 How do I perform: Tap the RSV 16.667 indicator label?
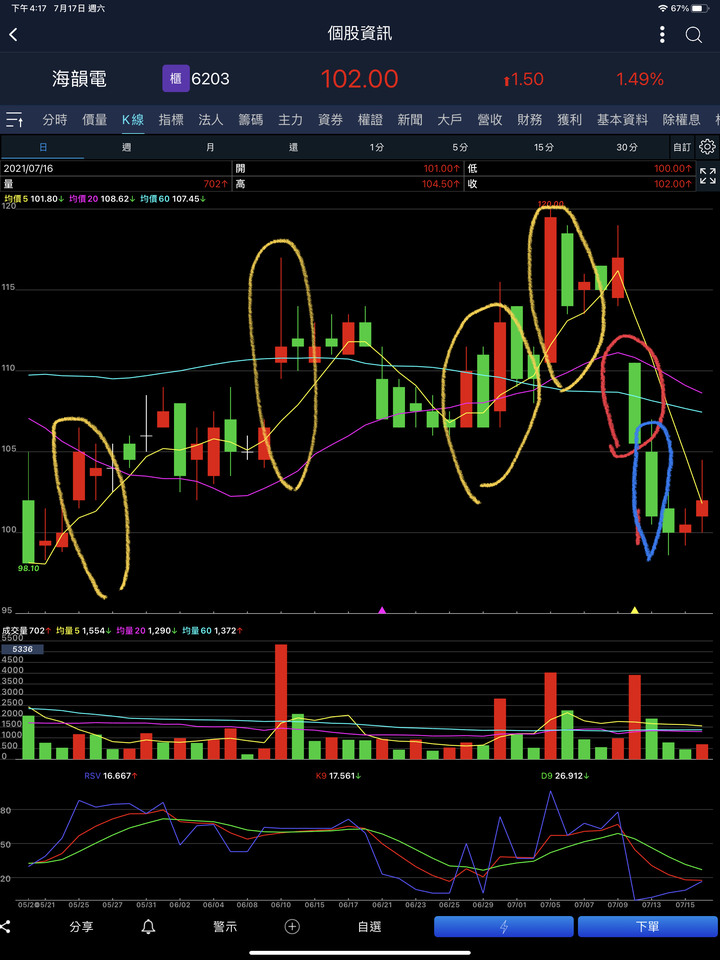111,776
